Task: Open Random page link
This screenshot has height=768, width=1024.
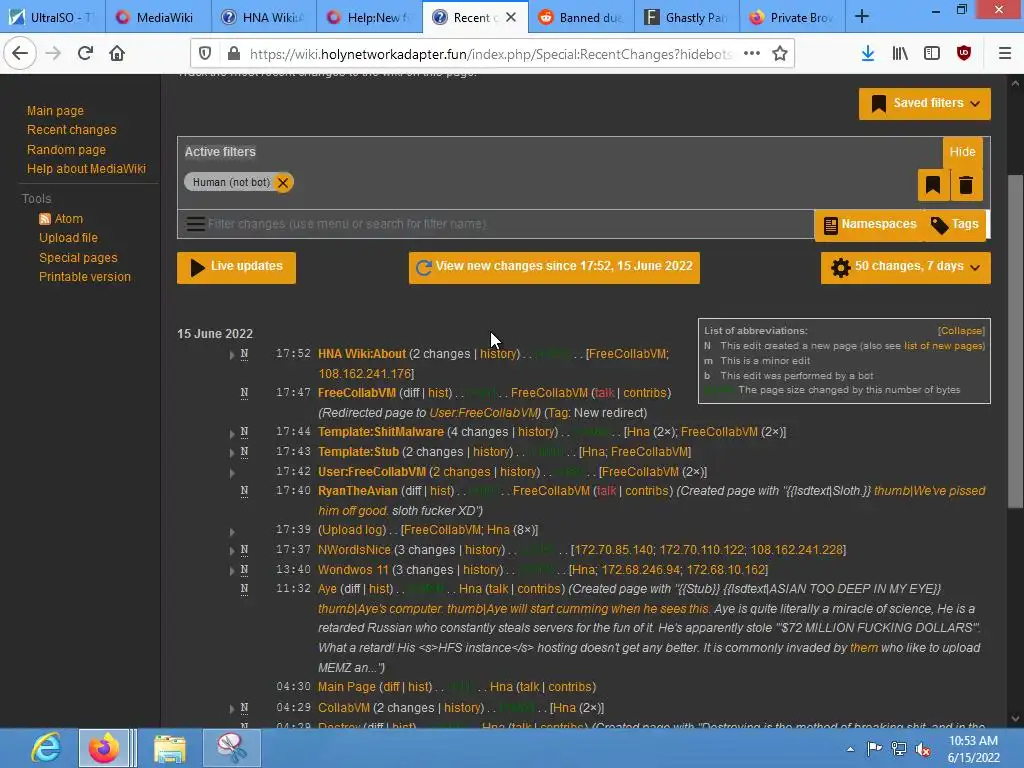Action: click(66, 150)
